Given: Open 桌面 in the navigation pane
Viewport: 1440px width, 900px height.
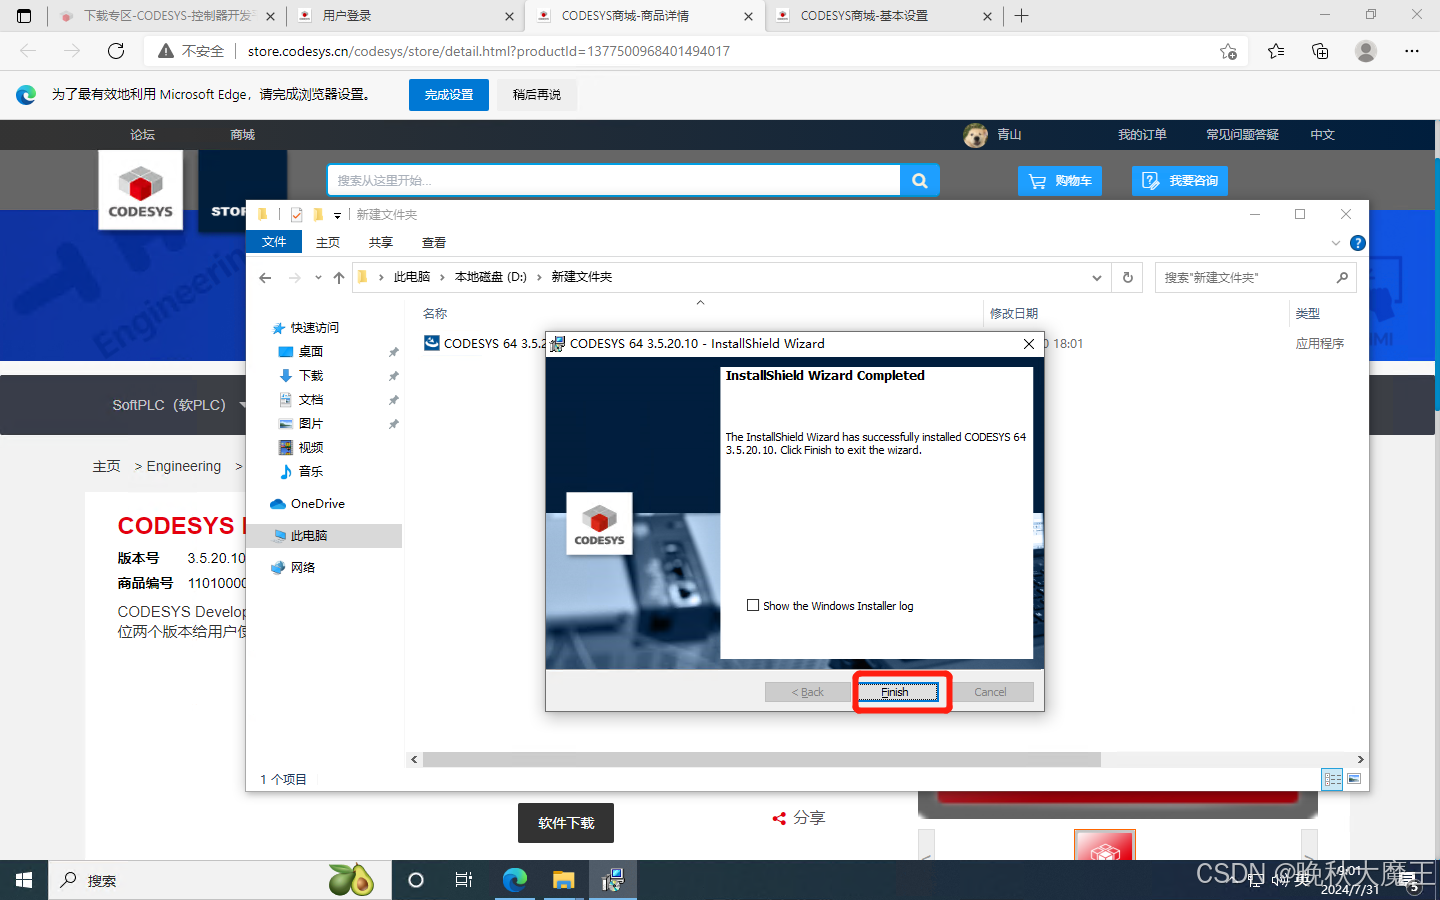Looking at the screenshot, I should pos(310,352).
